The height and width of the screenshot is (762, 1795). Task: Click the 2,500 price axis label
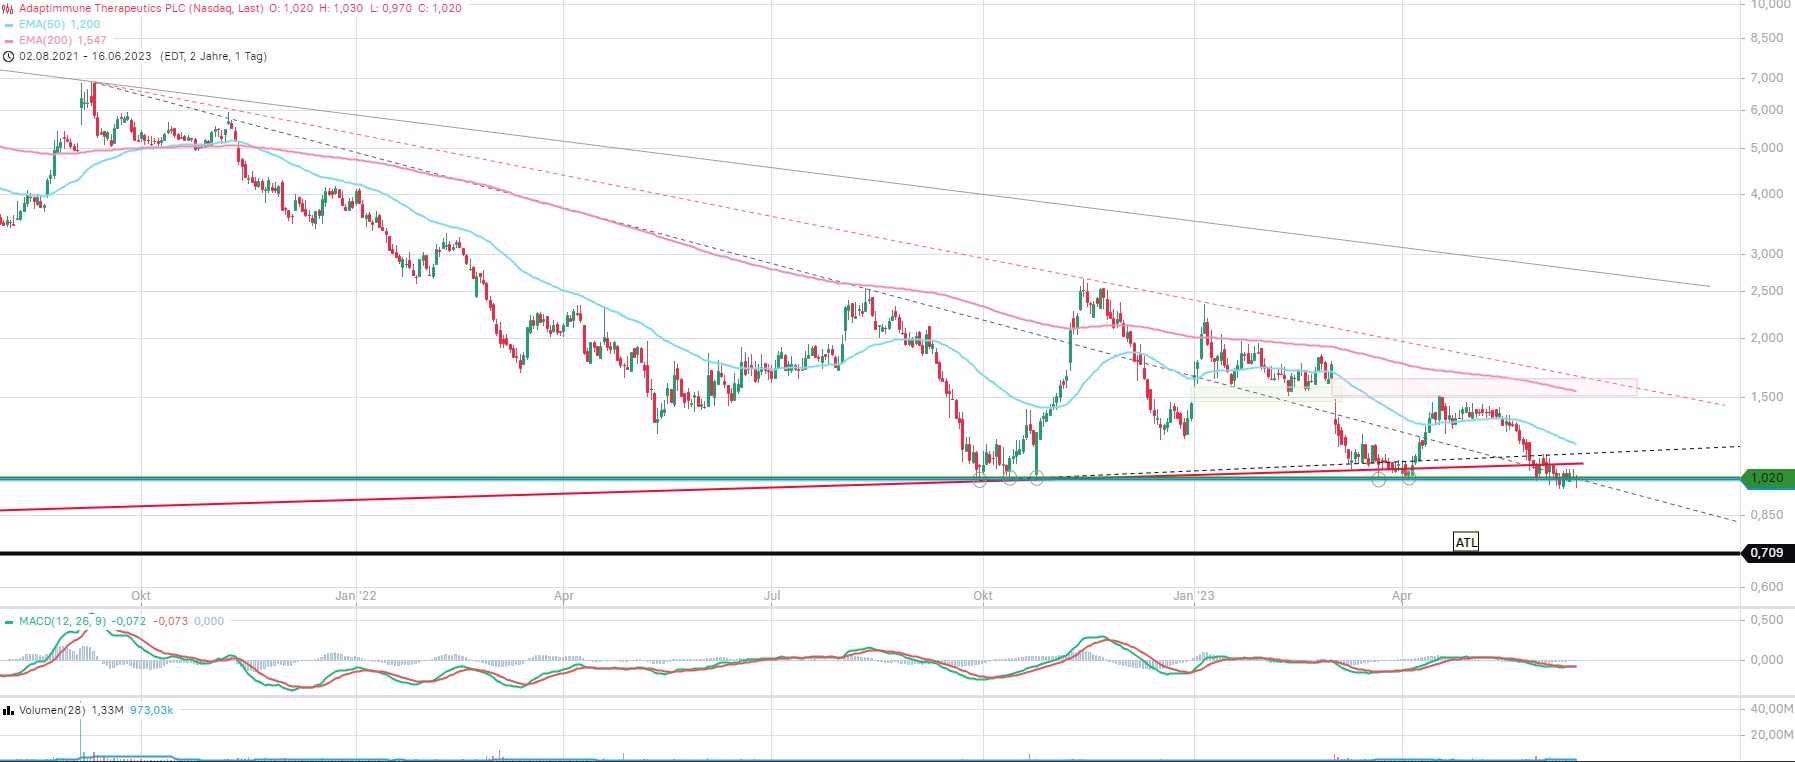click(1766, 291)
